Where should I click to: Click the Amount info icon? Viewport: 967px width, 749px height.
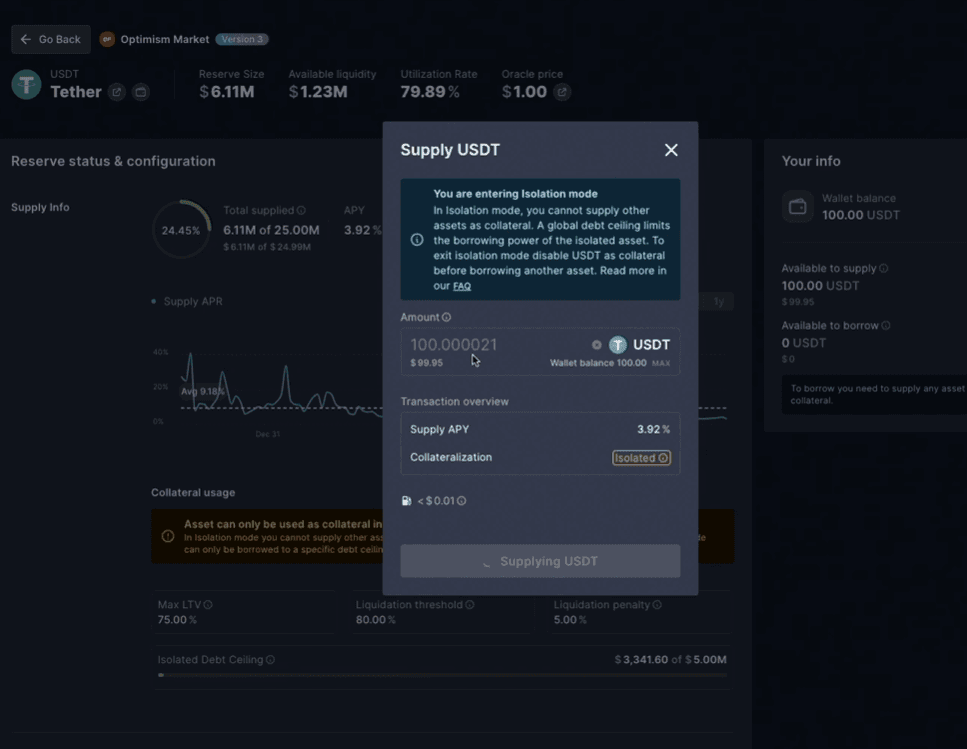(446, 317)
